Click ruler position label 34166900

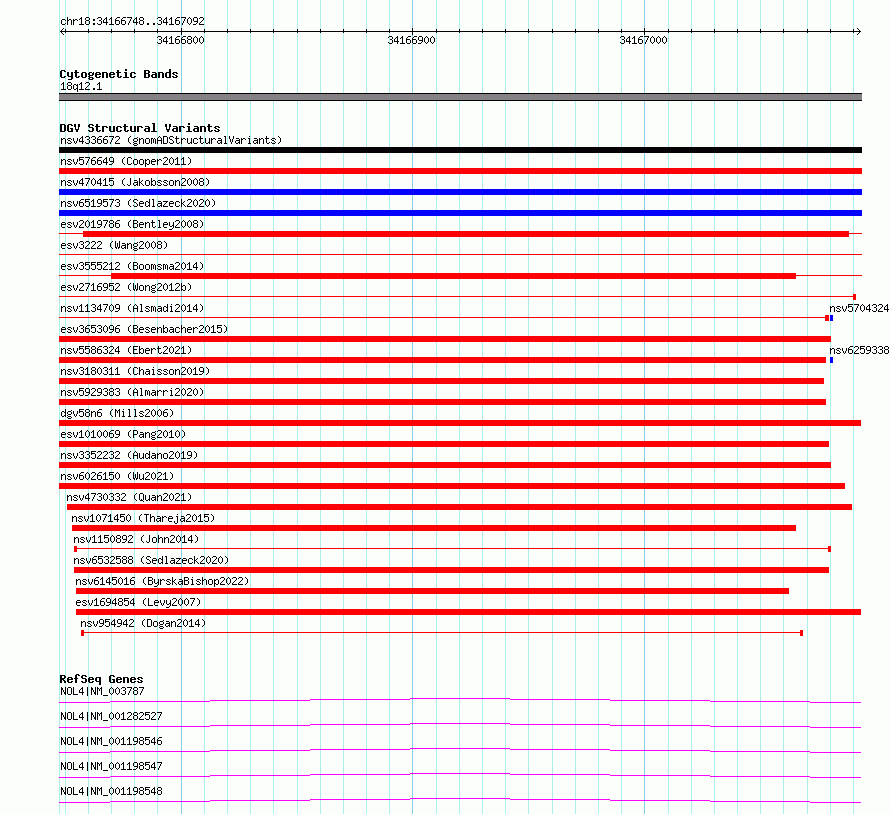411,40
